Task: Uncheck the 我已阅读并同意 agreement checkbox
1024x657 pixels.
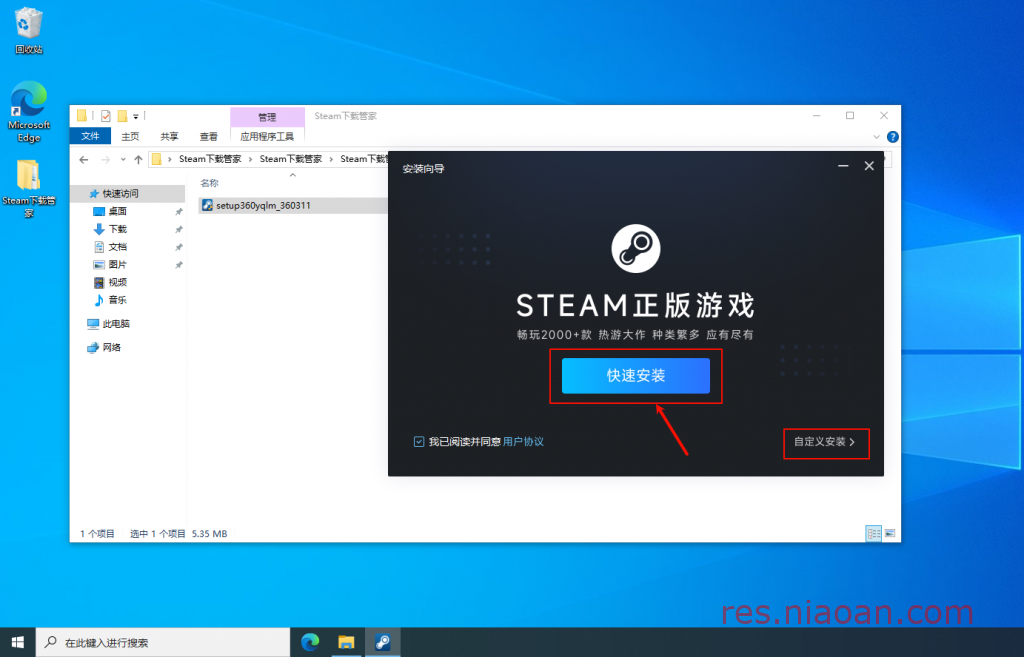Action: click(x=419, y=442)
